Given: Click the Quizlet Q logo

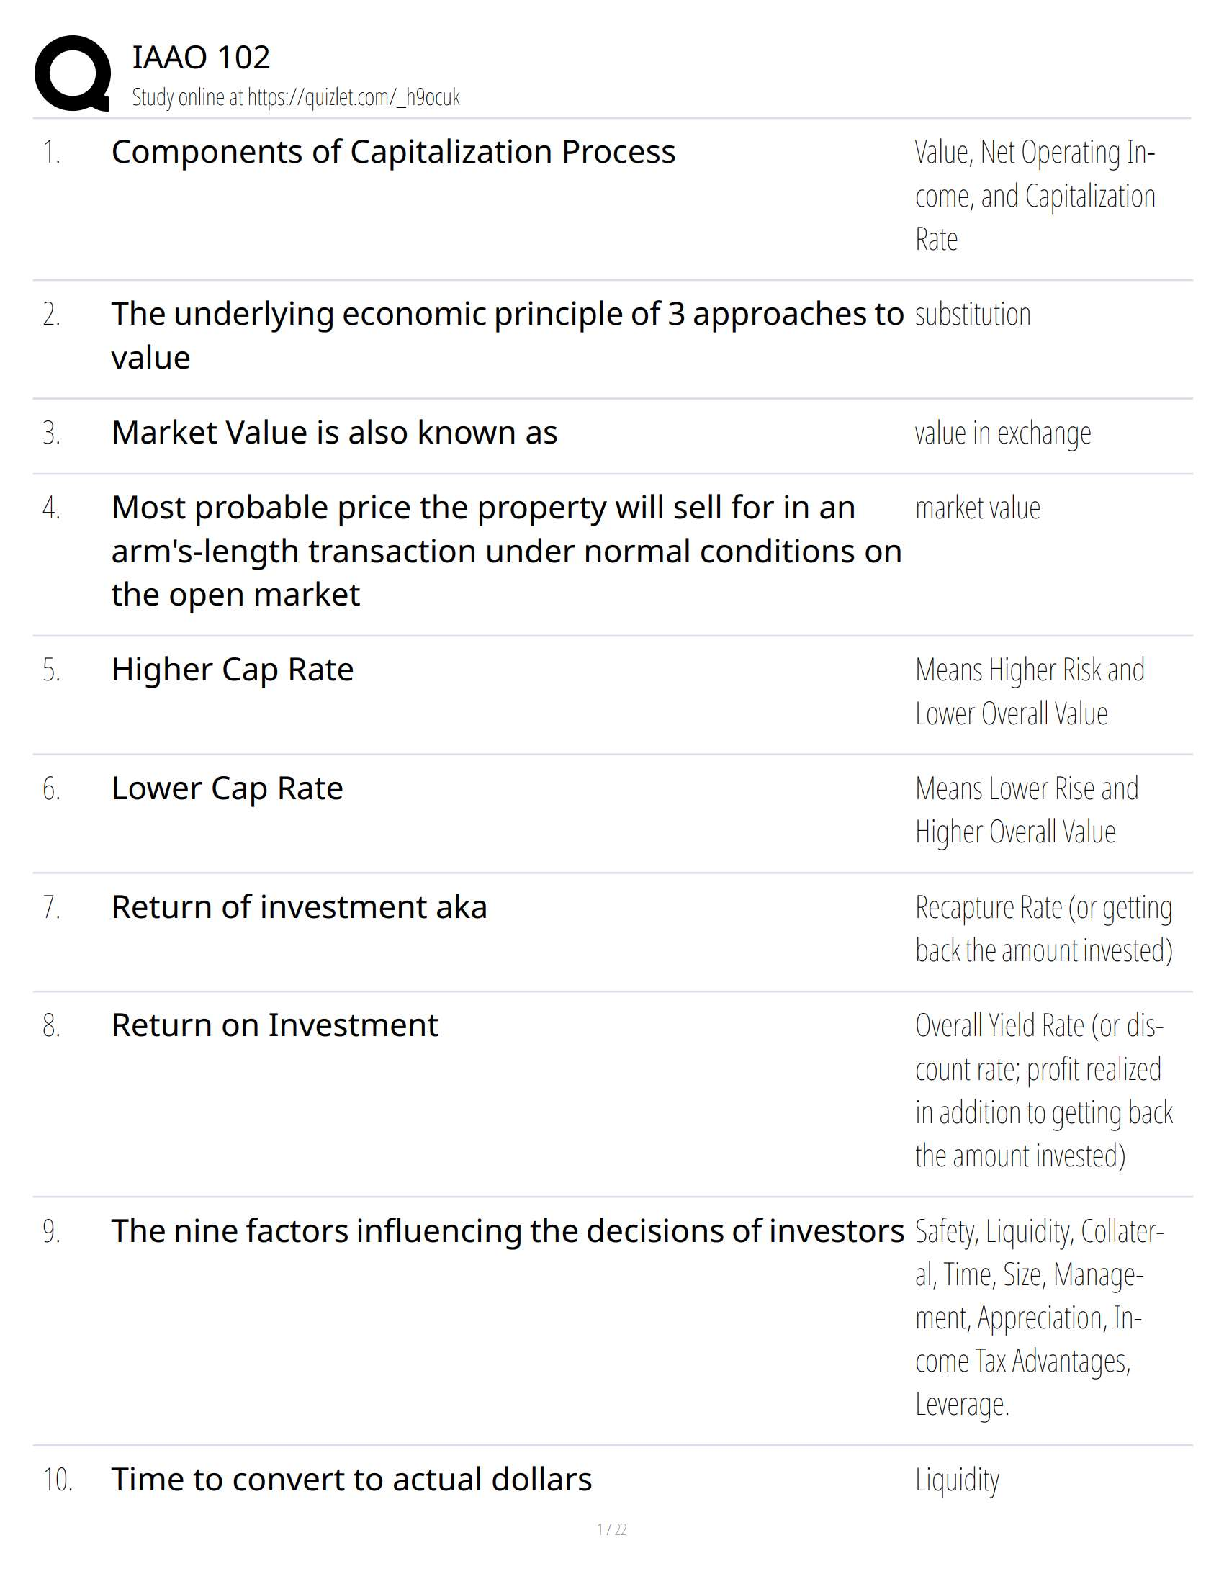Looking at the screenshot, I should (72, 73).
